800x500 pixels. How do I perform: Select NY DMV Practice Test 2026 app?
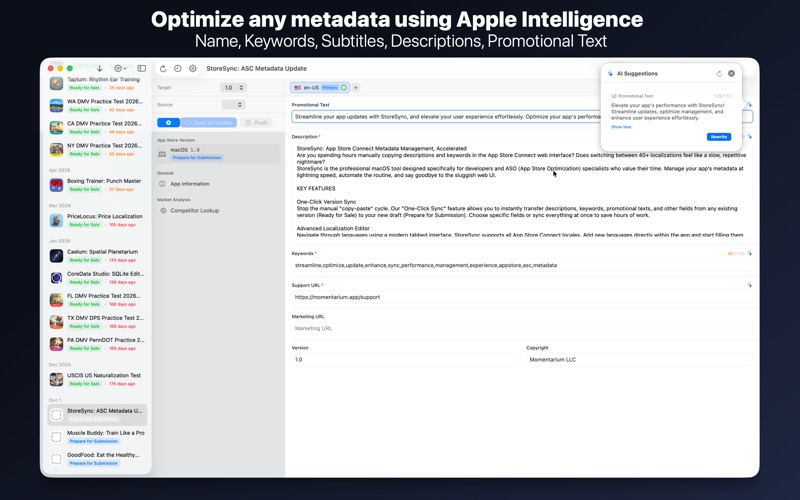(x=97, y=149)
